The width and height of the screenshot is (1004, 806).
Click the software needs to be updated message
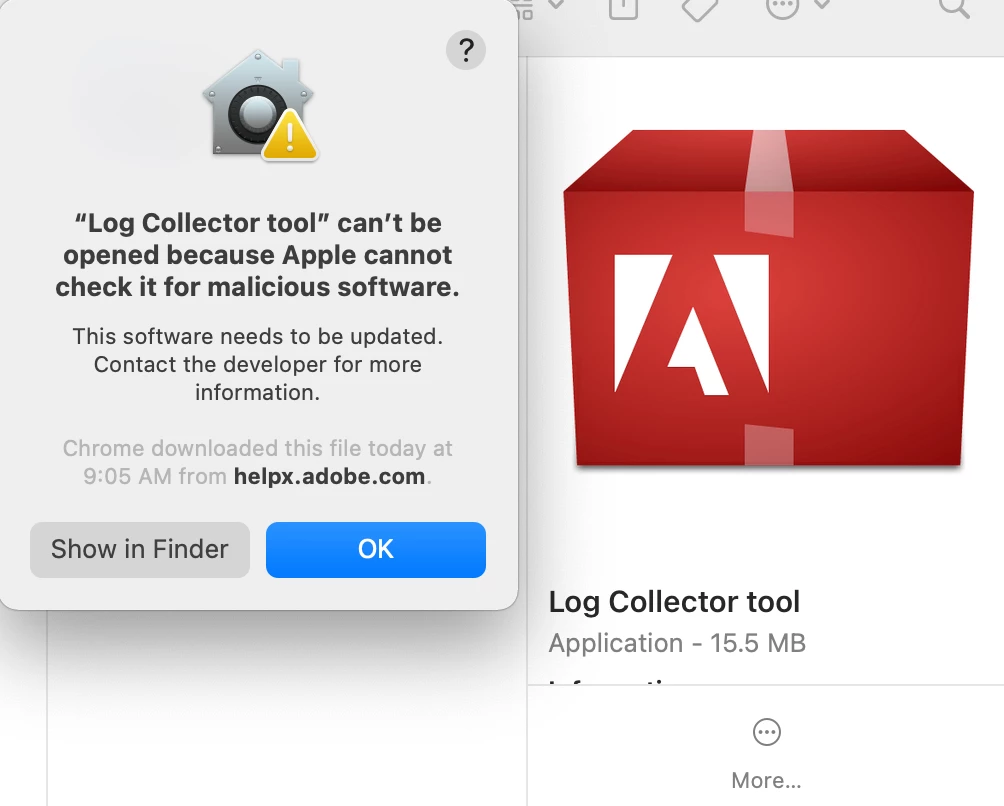pos(257,364)
